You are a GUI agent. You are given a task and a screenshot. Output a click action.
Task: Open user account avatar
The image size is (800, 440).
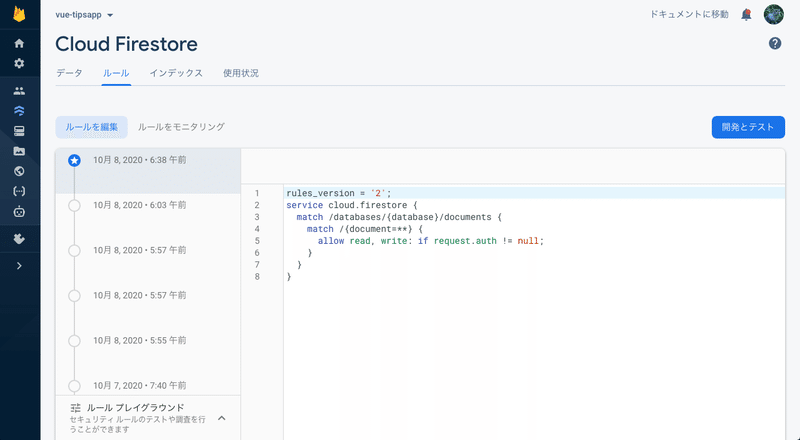773,14
